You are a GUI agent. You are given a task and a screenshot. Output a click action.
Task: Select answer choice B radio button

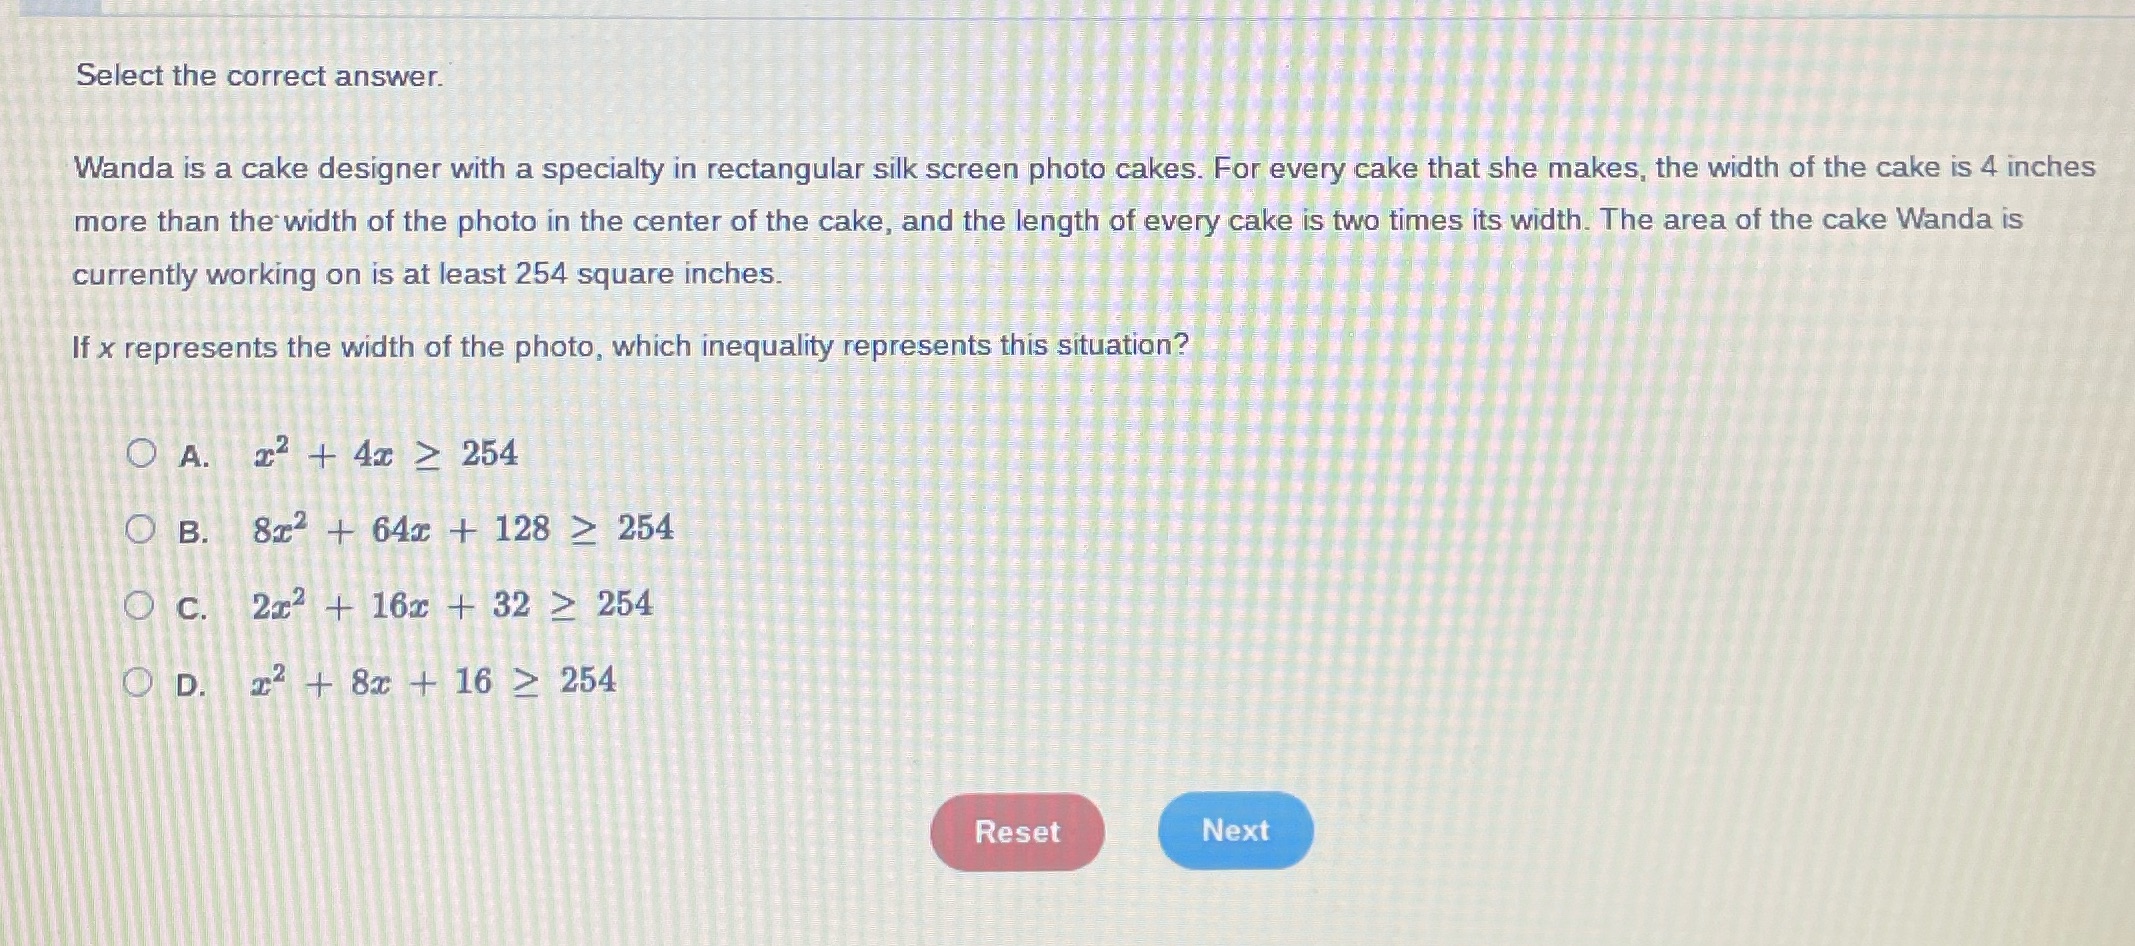click(141, 528)
